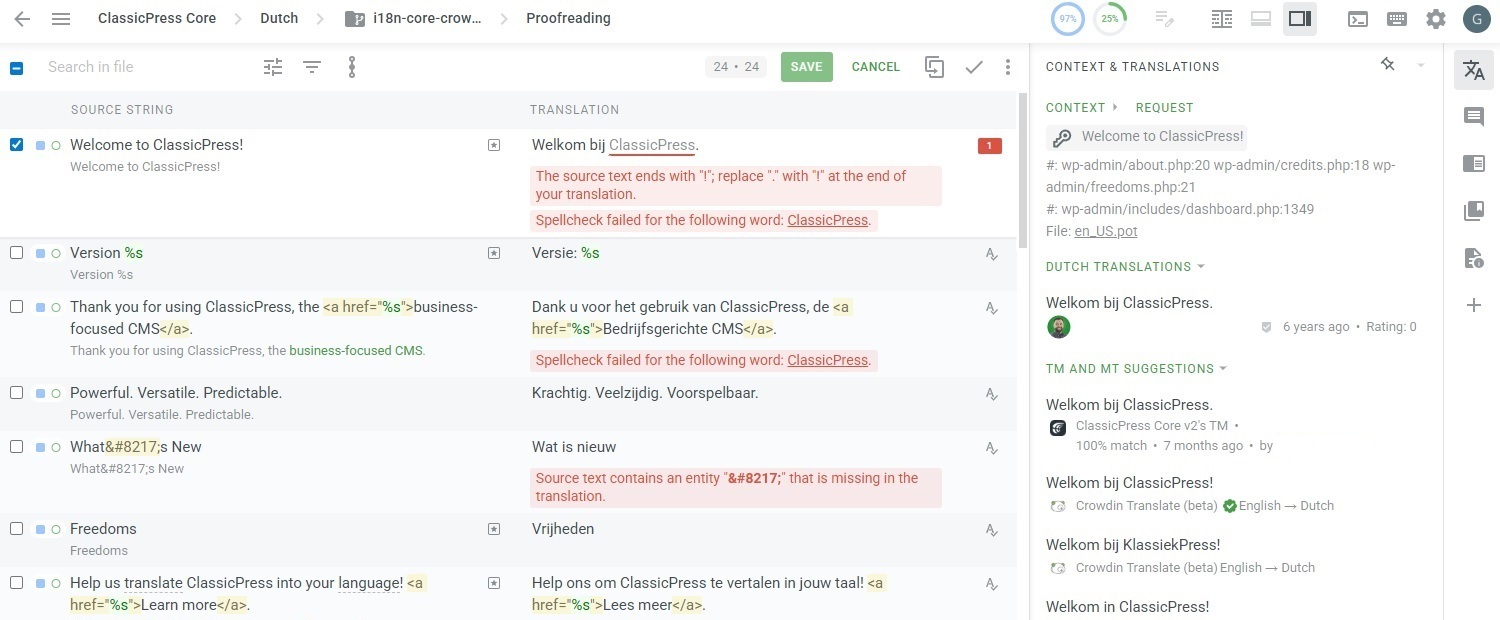
Task: Collapse the TM AND MT SUGGESTIONS section
Action: pyautogui.click(x=1224, y=368)
